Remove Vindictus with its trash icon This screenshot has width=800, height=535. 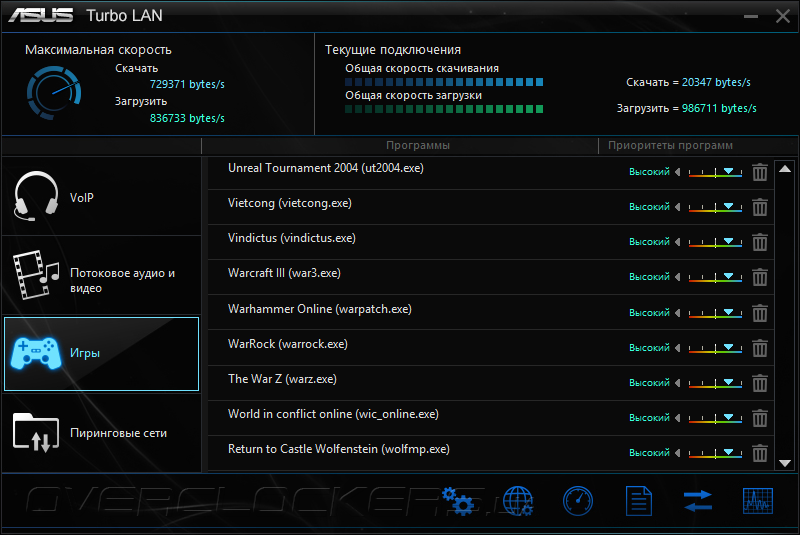[760, 242]
